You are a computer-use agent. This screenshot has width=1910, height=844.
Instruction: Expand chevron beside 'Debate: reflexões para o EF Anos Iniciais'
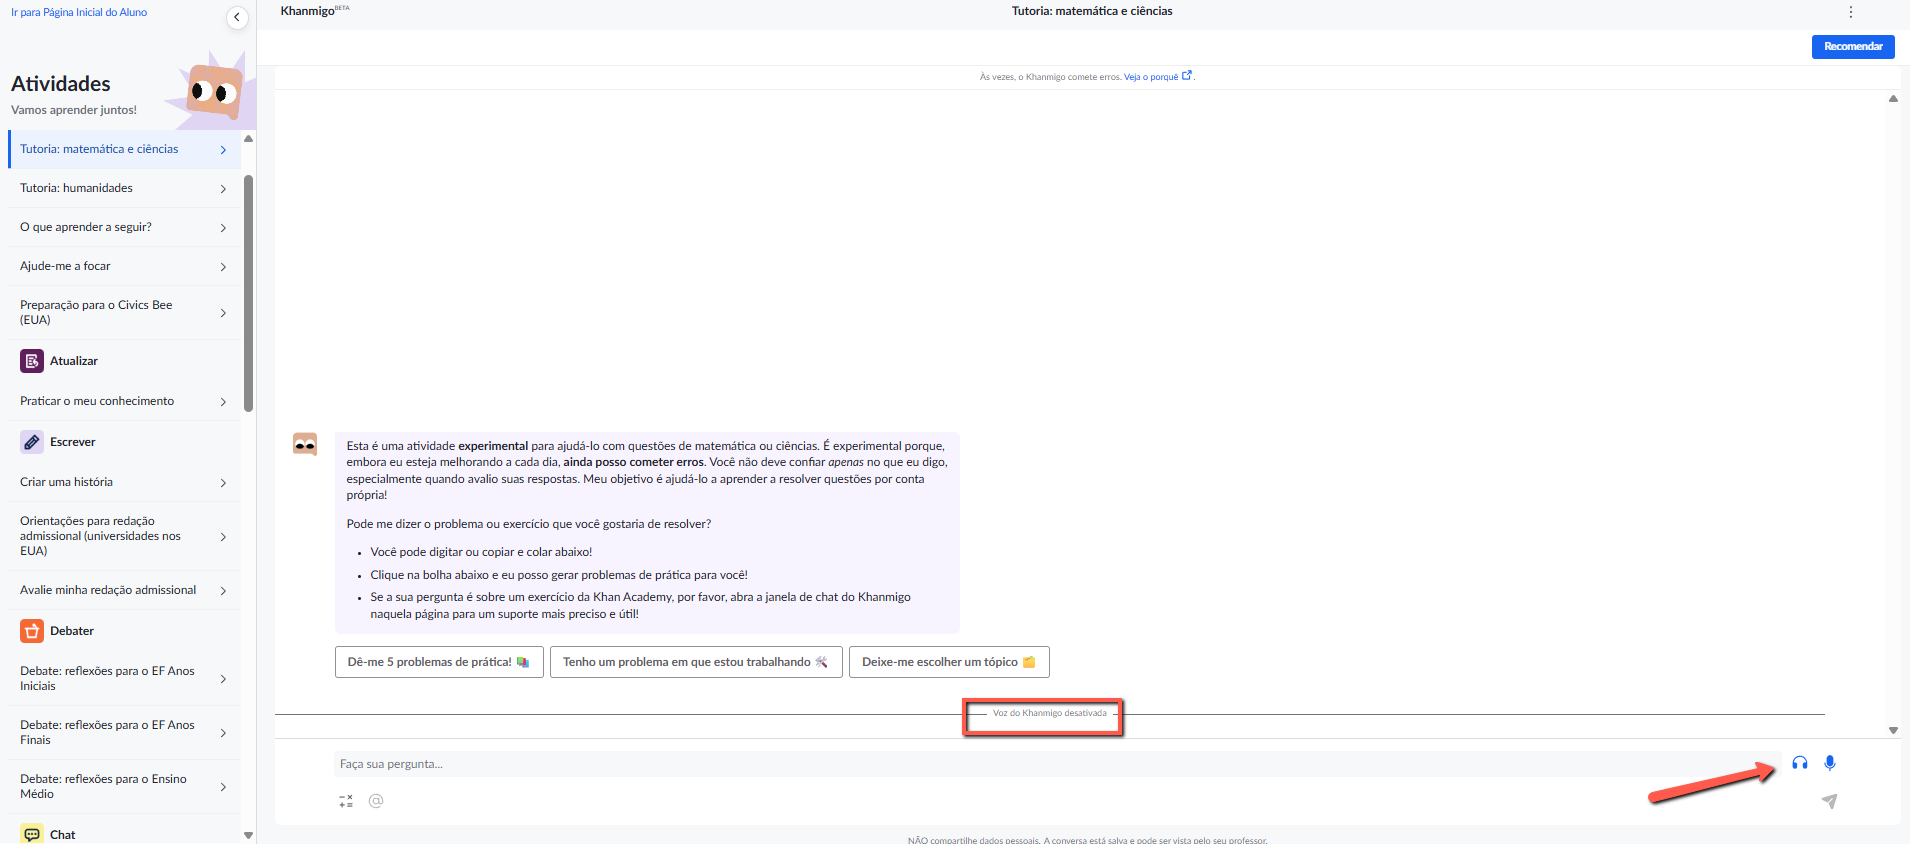point(223,679)
